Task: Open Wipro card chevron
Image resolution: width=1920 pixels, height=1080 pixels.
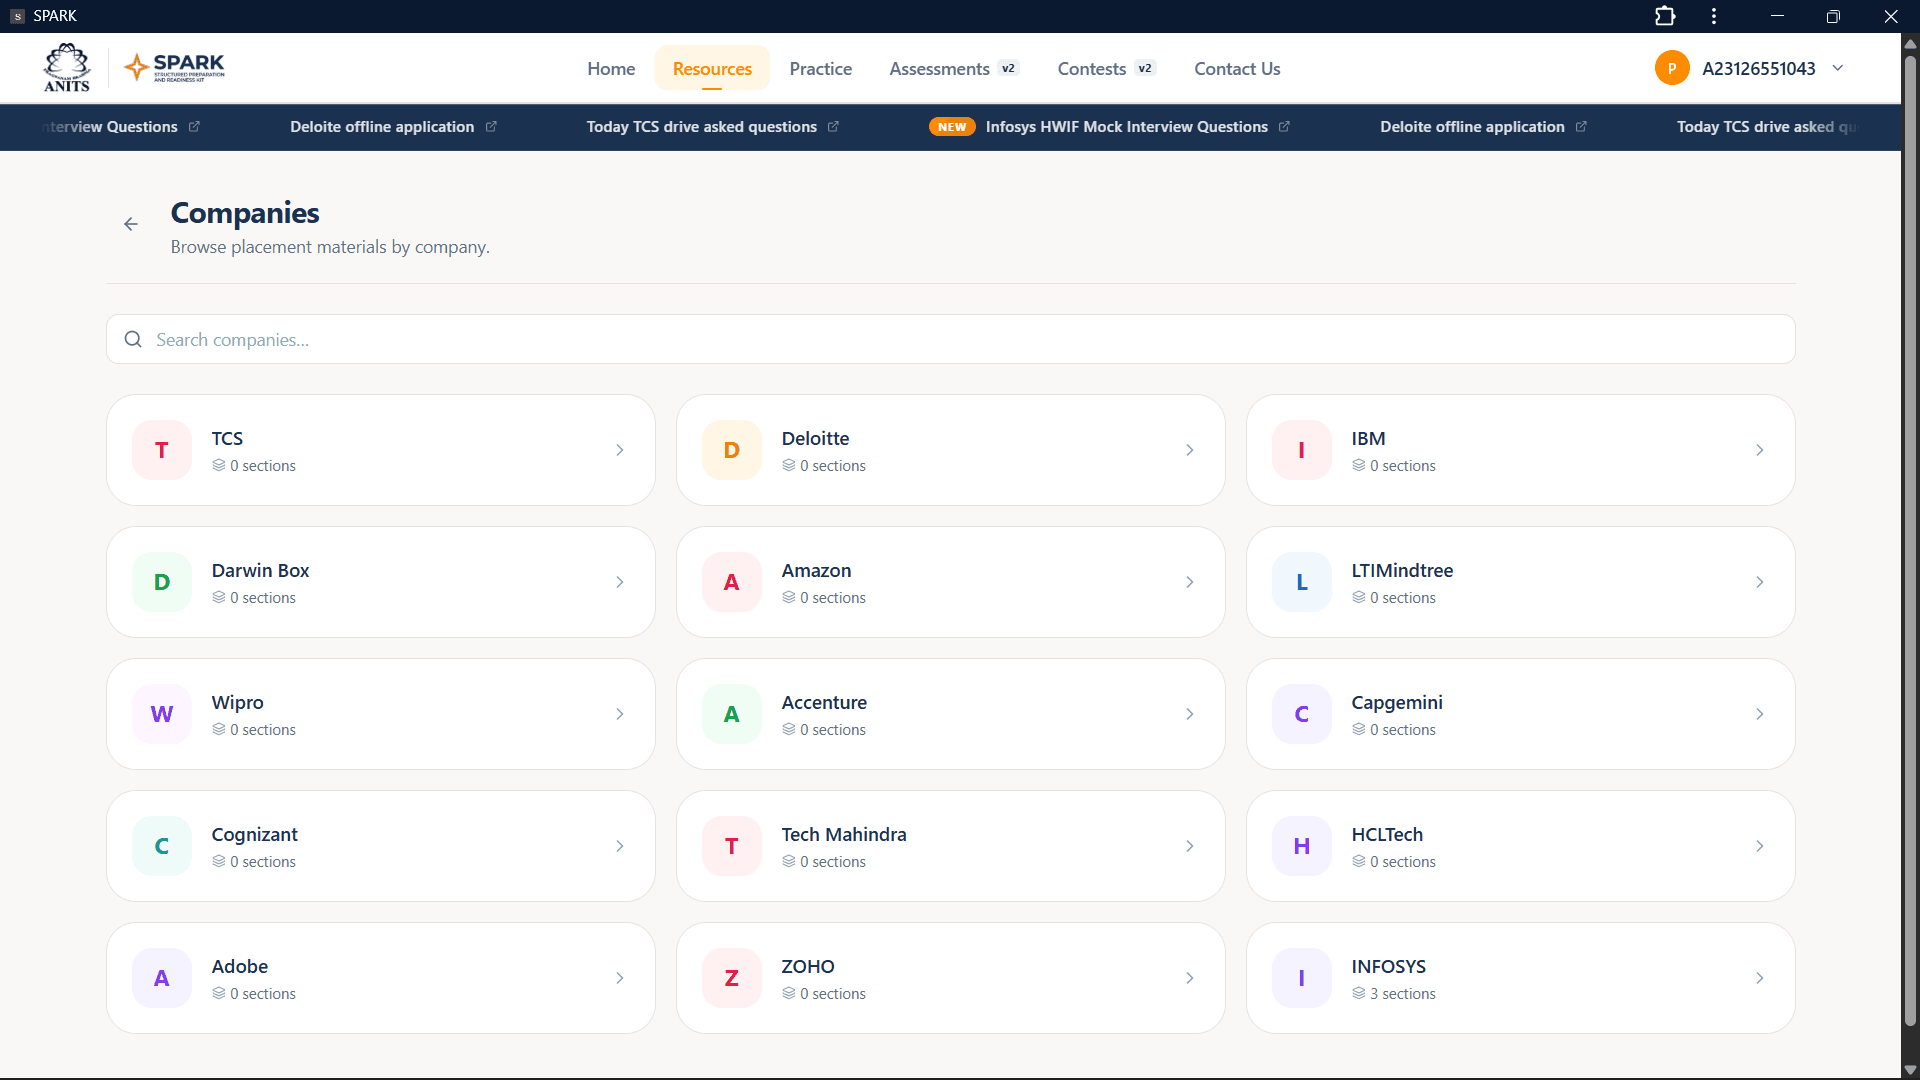Action: coord(620,714)
